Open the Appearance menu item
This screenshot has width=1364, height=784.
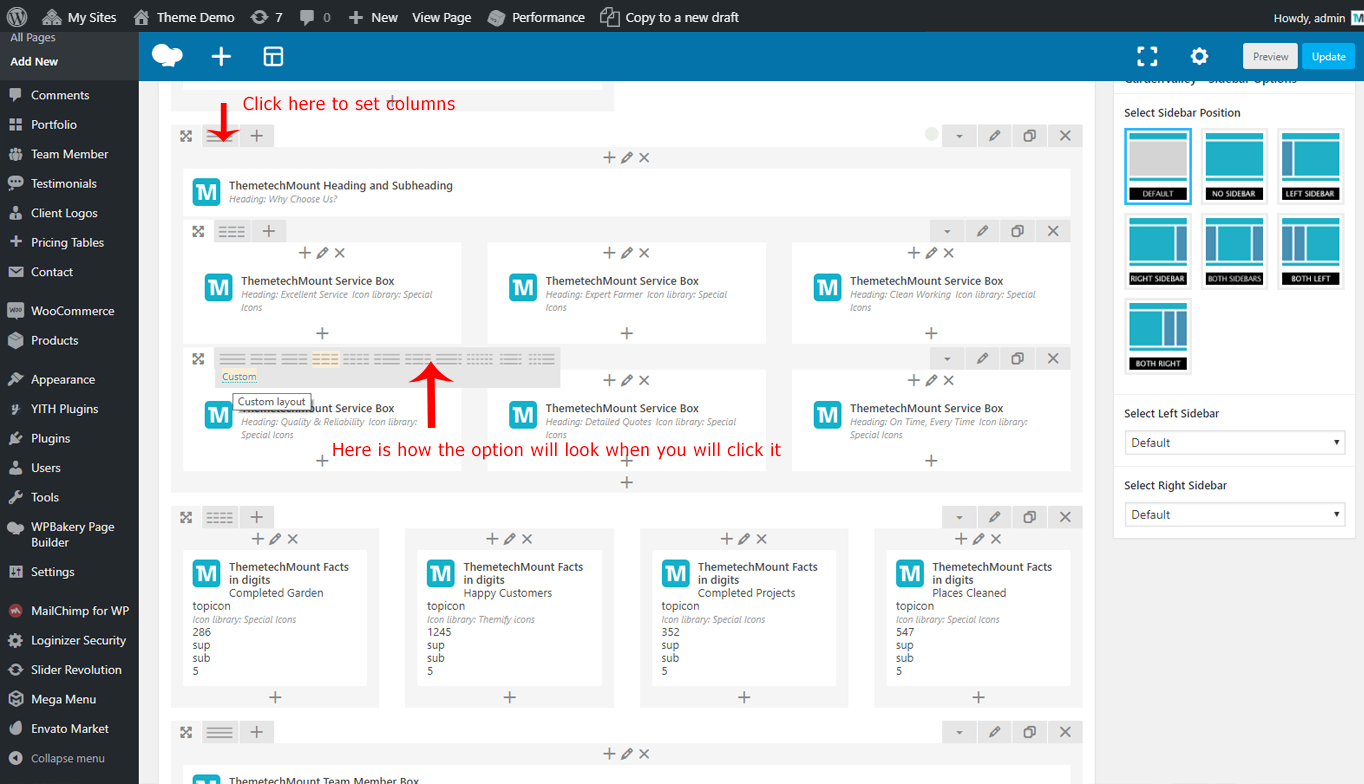click(x=63, y=380)
